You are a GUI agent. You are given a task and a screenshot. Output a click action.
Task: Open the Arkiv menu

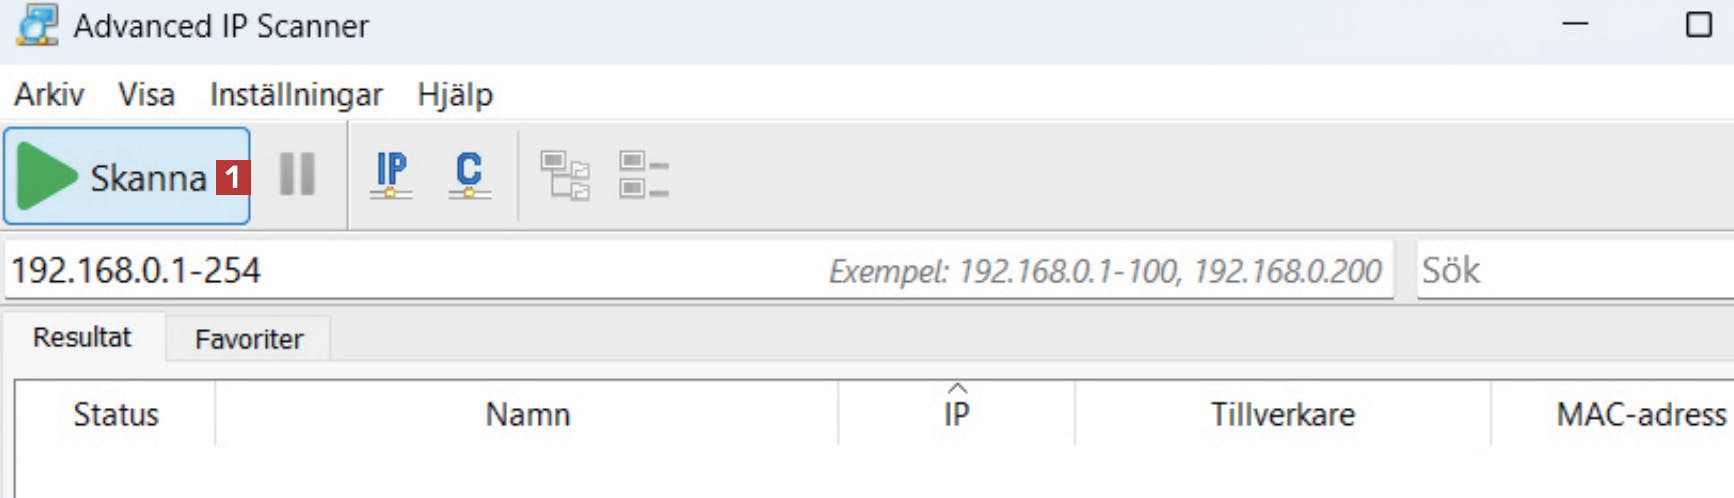pyautogui.click(x=49, y=94)
